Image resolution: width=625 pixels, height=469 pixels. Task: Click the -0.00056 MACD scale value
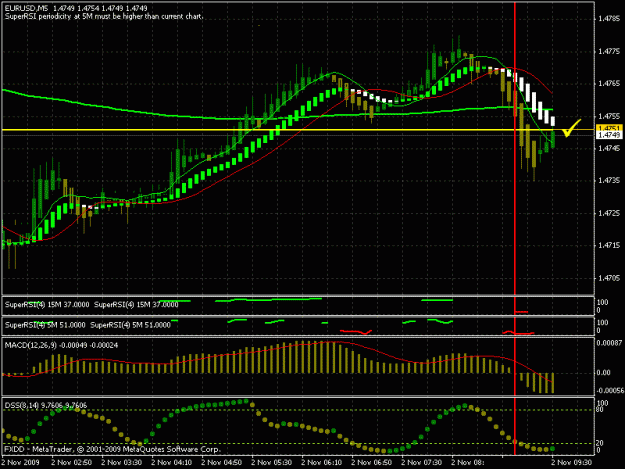coord(609,391)
